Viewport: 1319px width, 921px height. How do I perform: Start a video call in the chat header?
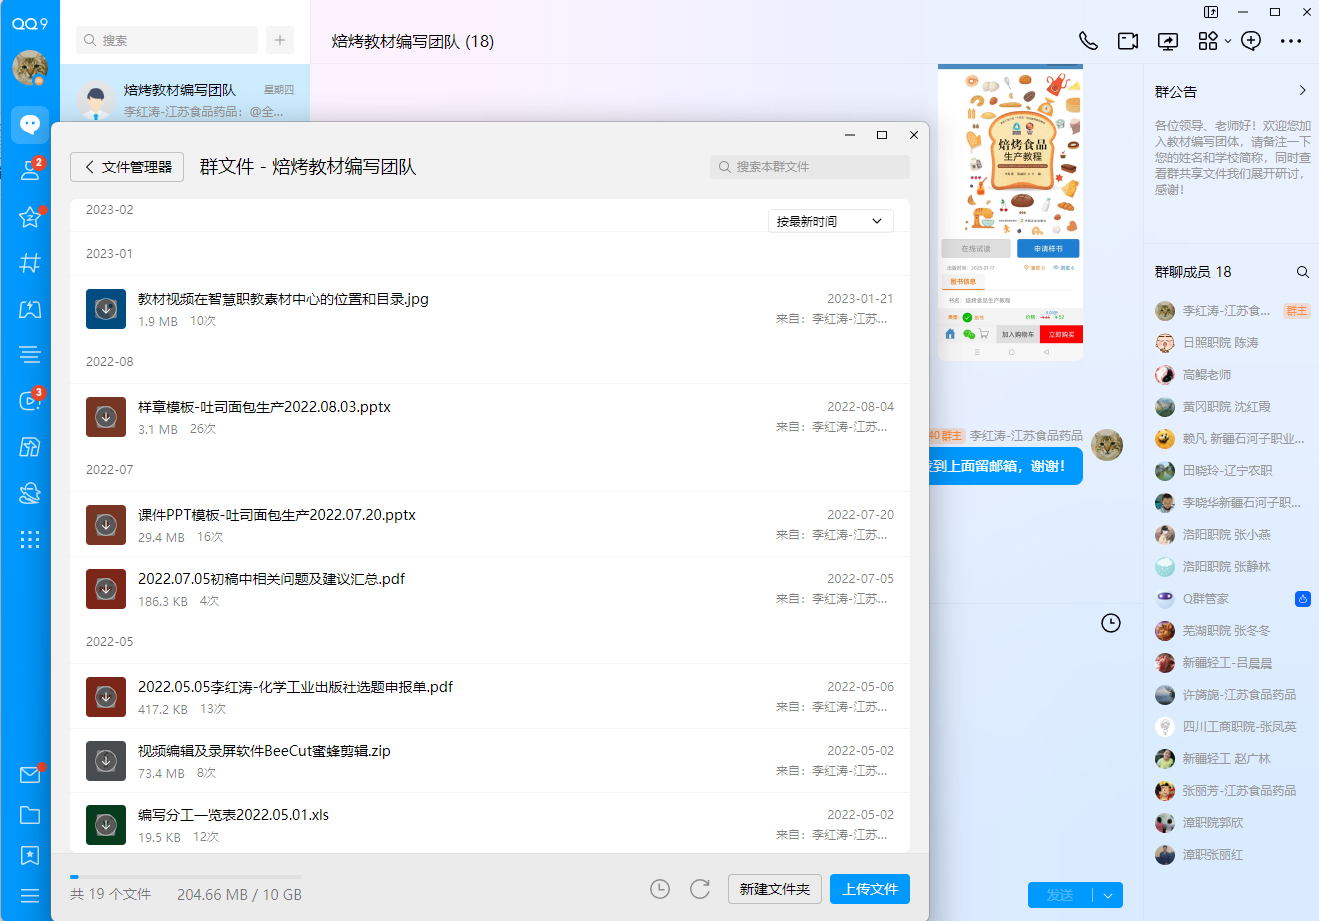pyautogui.click(x=1128, y=41)
